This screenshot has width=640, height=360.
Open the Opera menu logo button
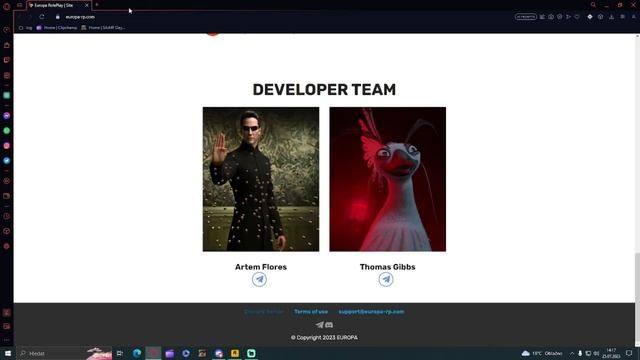6,6
